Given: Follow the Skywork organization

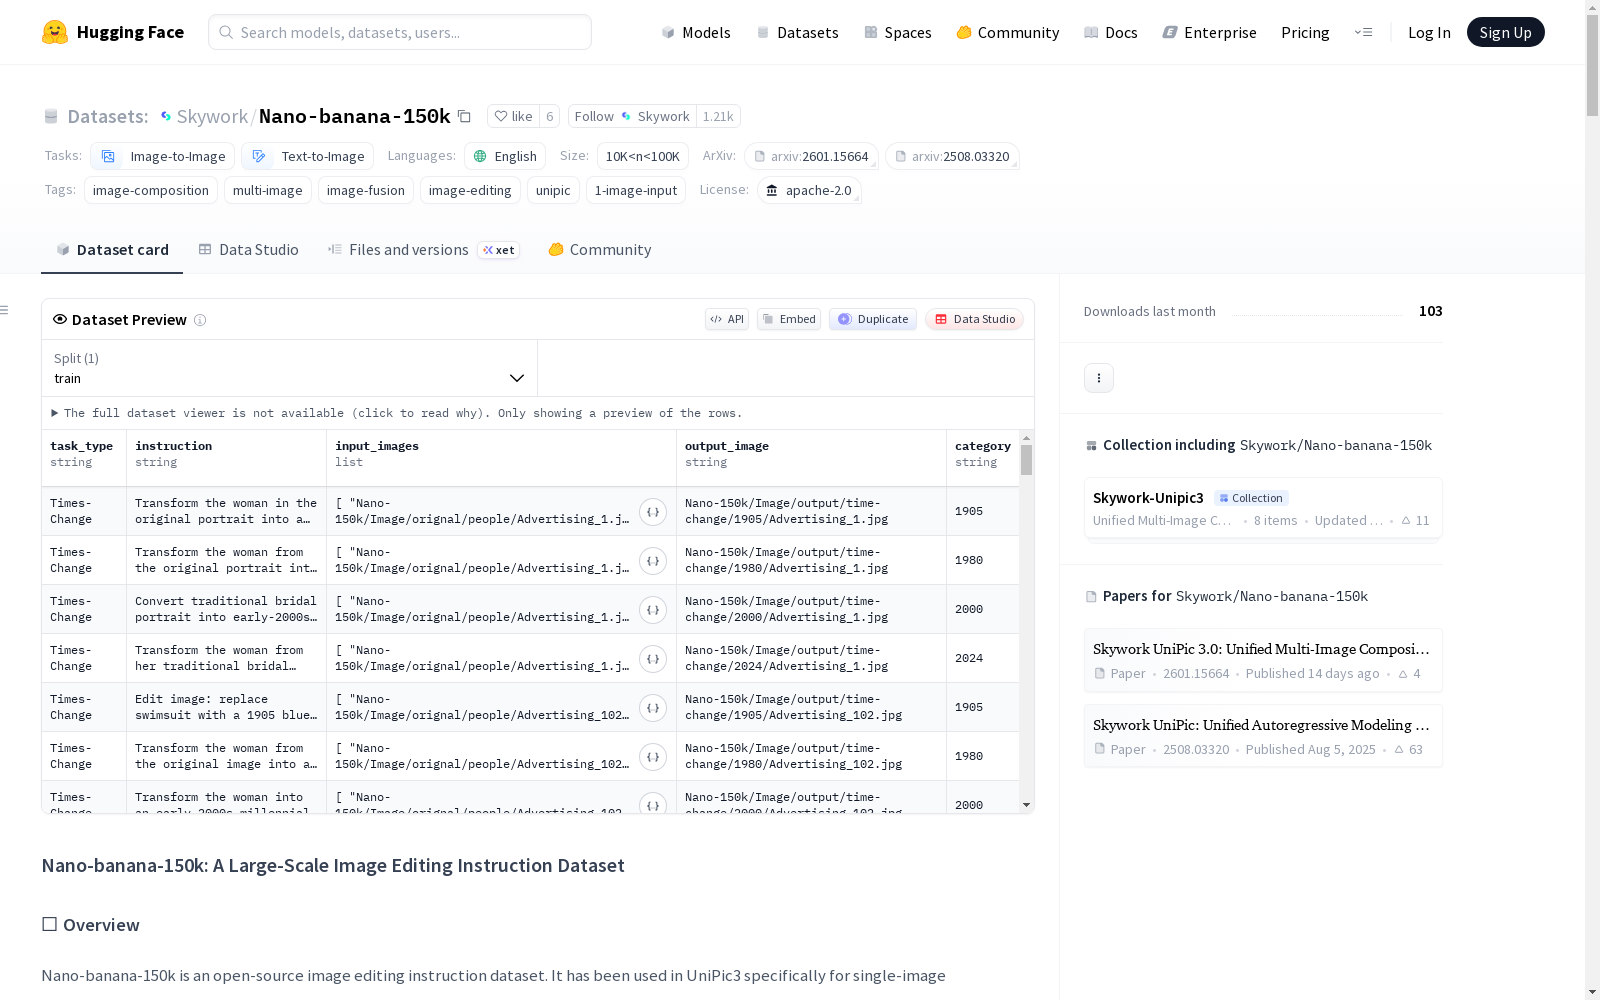Looking at the screenshot, I should tap(632, 116).
